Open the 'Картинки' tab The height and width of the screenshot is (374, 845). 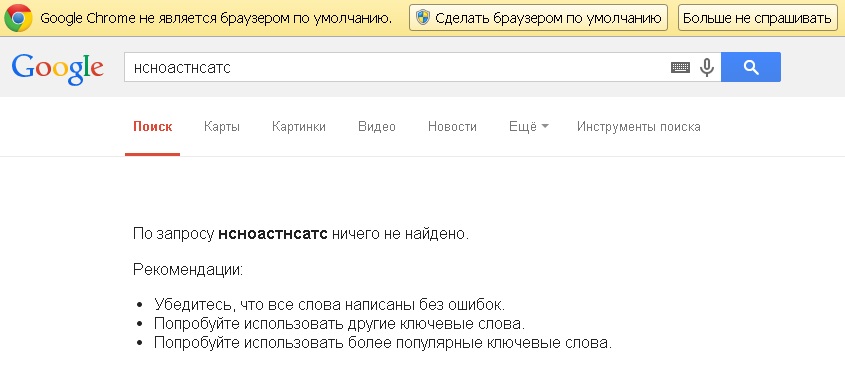299,127
